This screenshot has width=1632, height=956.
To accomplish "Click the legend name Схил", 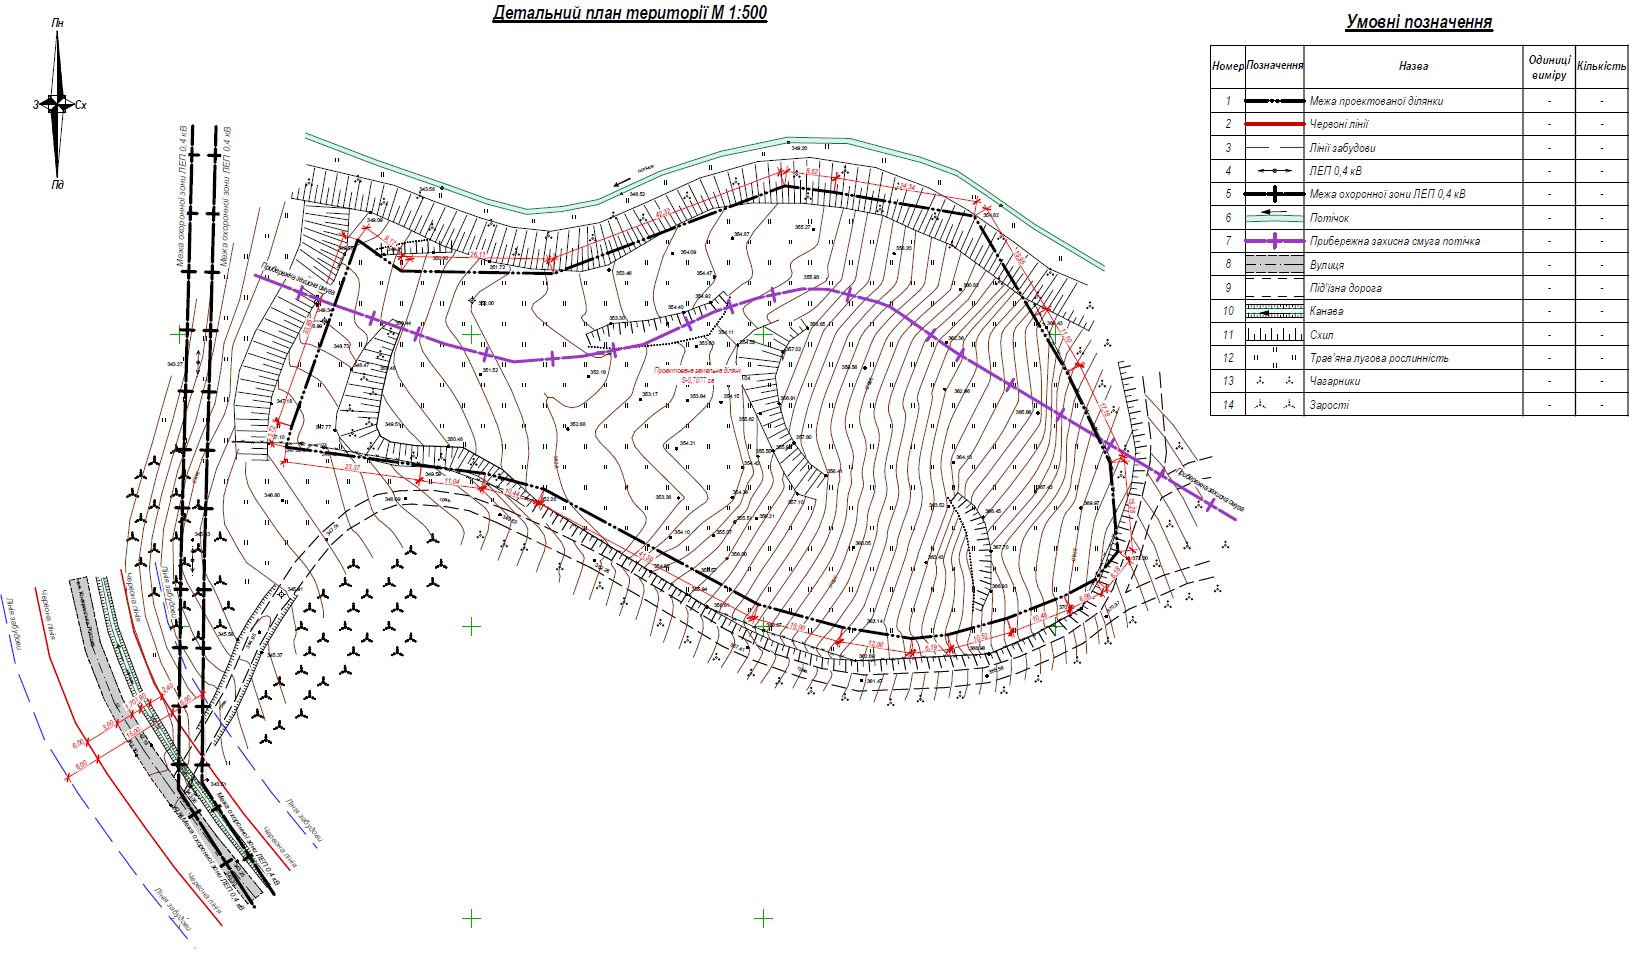I will (1321, 335).
